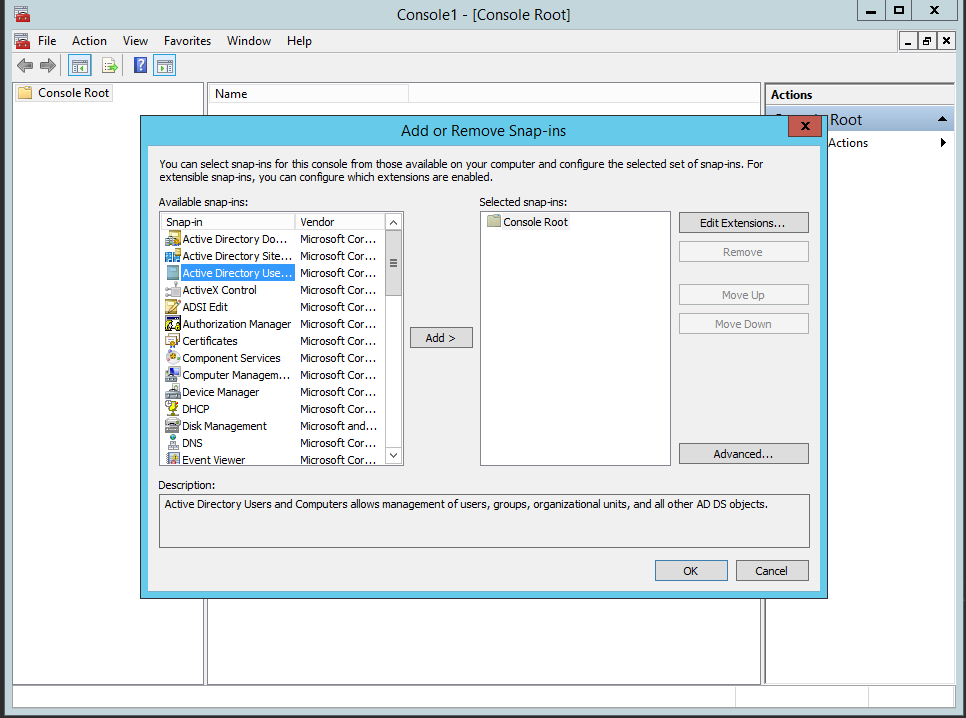The image size is (966, 718).
Task: Open the Favorites menu
Action: coord(187,41)
